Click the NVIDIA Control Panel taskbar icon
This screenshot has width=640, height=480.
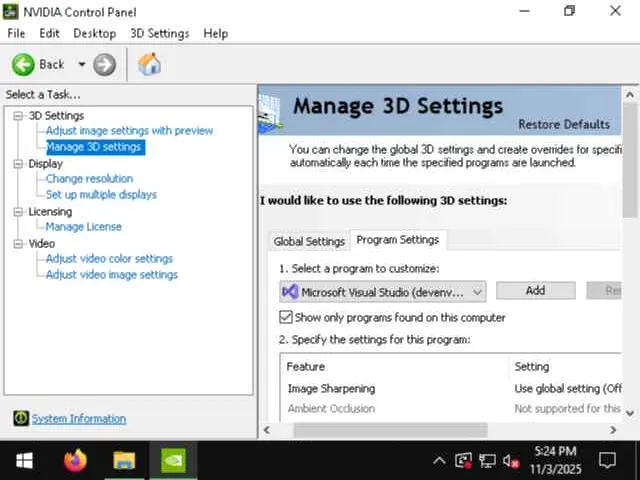coord(173,460)
